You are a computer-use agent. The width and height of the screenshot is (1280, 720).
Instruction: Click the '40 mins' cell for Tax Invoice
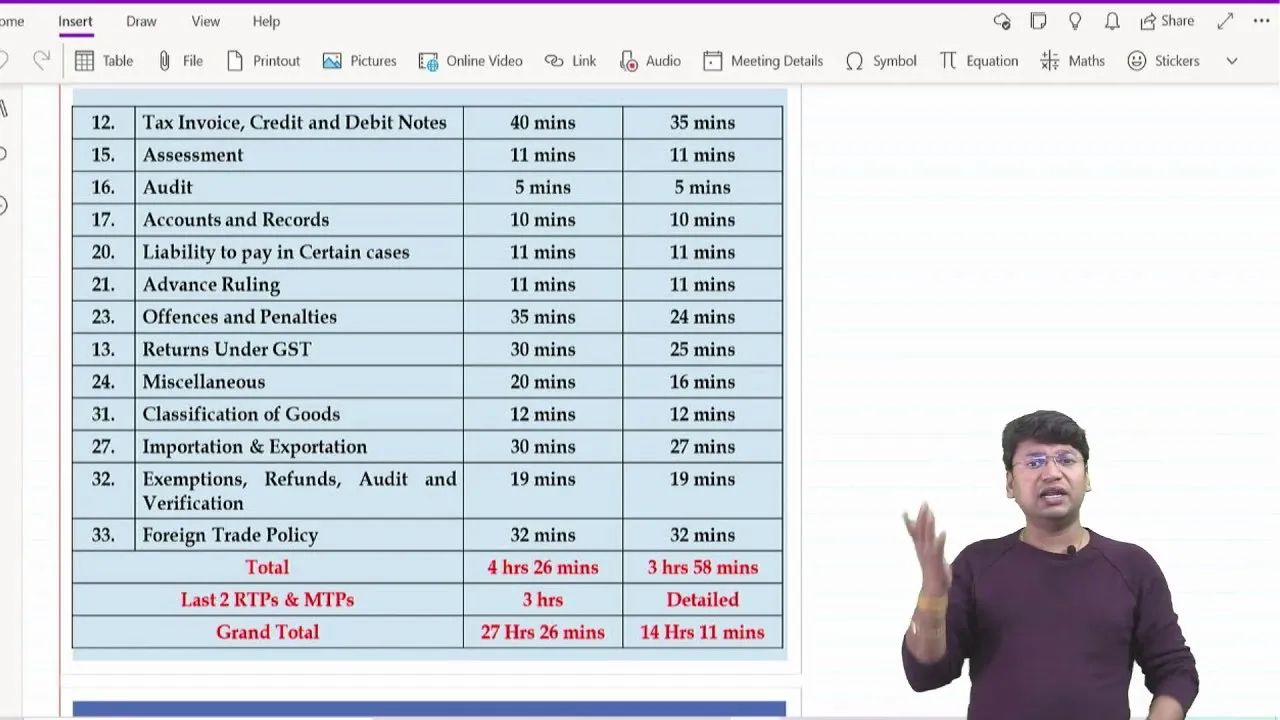(x=542, y=122)
